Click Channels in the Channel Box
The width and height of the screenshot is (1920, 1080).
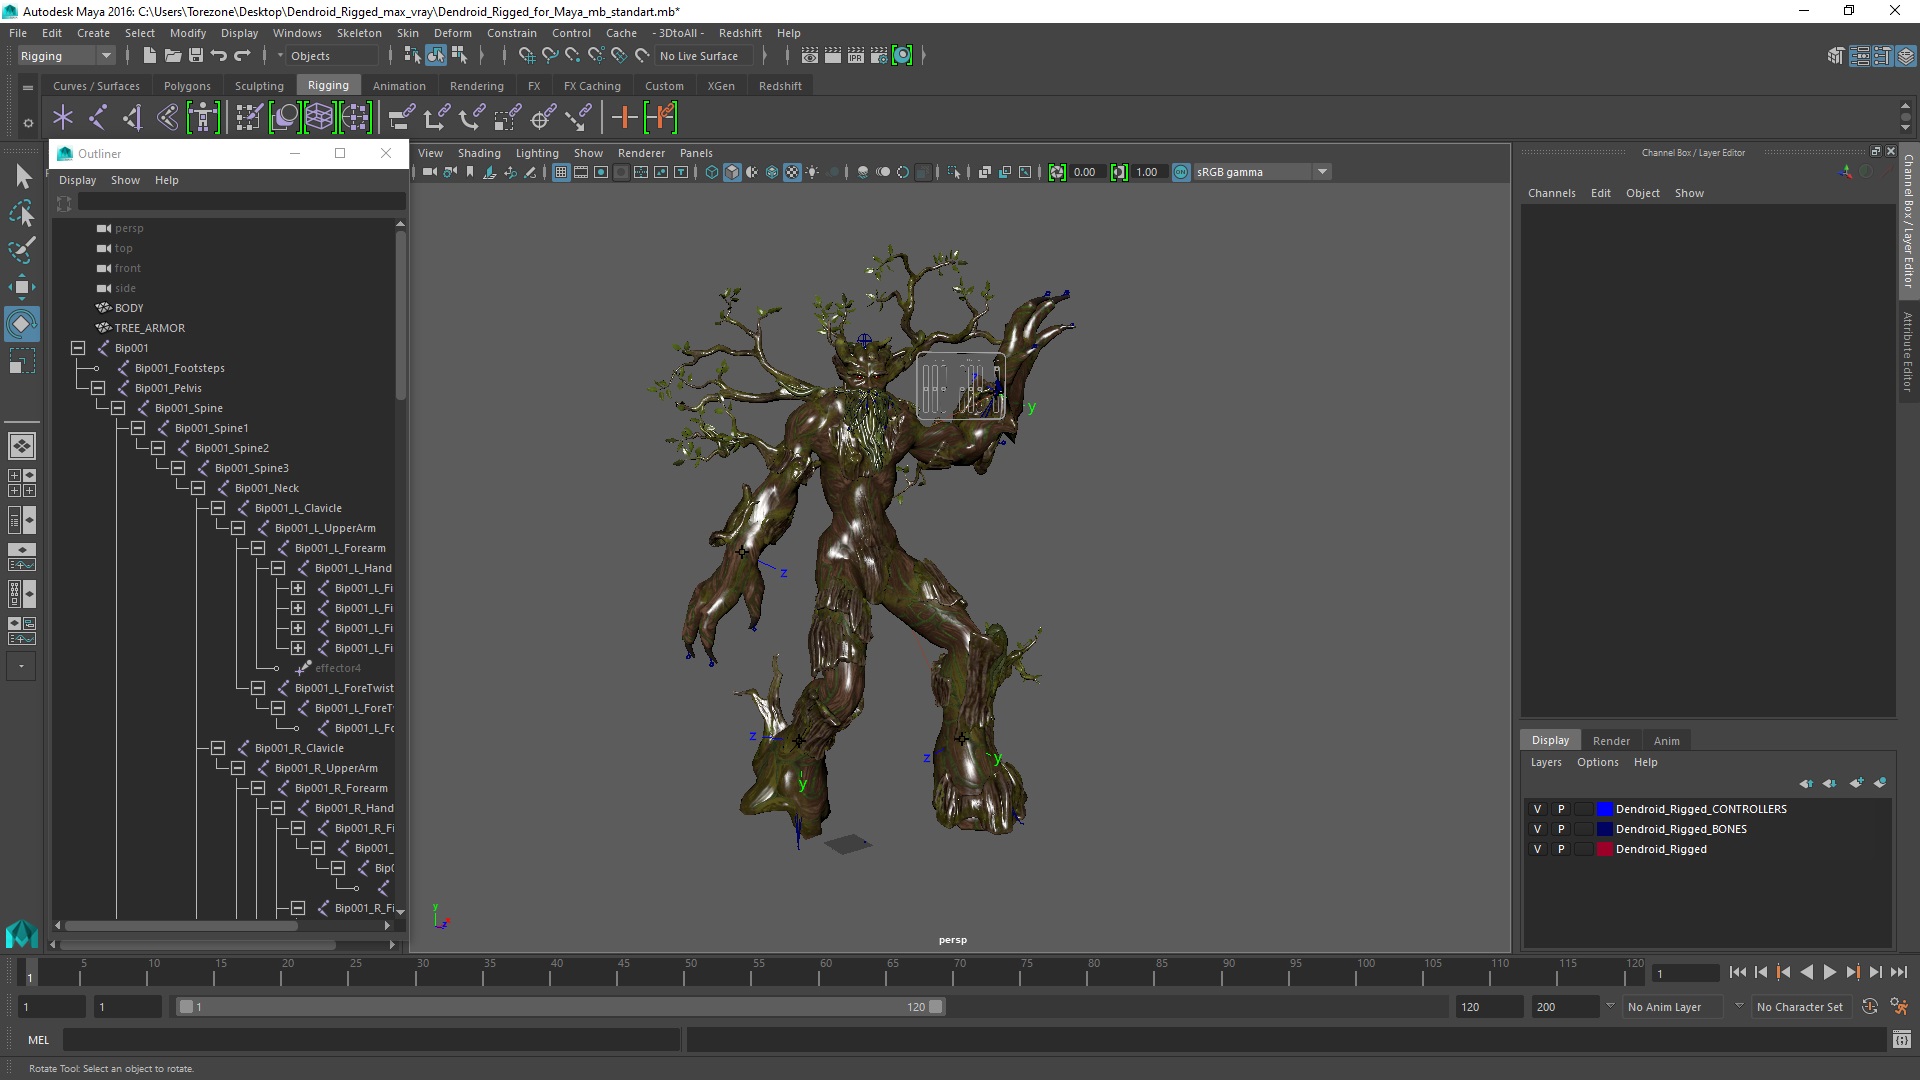click(x=1551, y=193)
